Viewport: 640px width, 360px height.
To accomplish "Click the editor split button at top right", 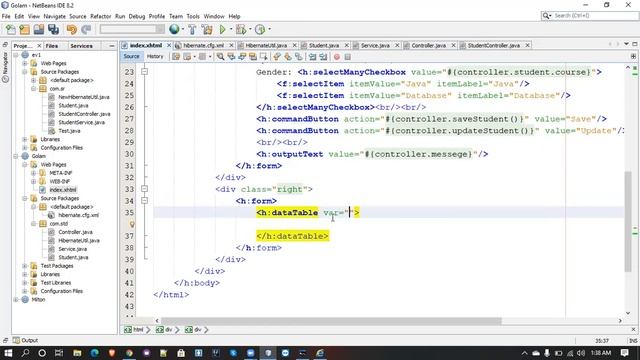I will tap(633, 56).
